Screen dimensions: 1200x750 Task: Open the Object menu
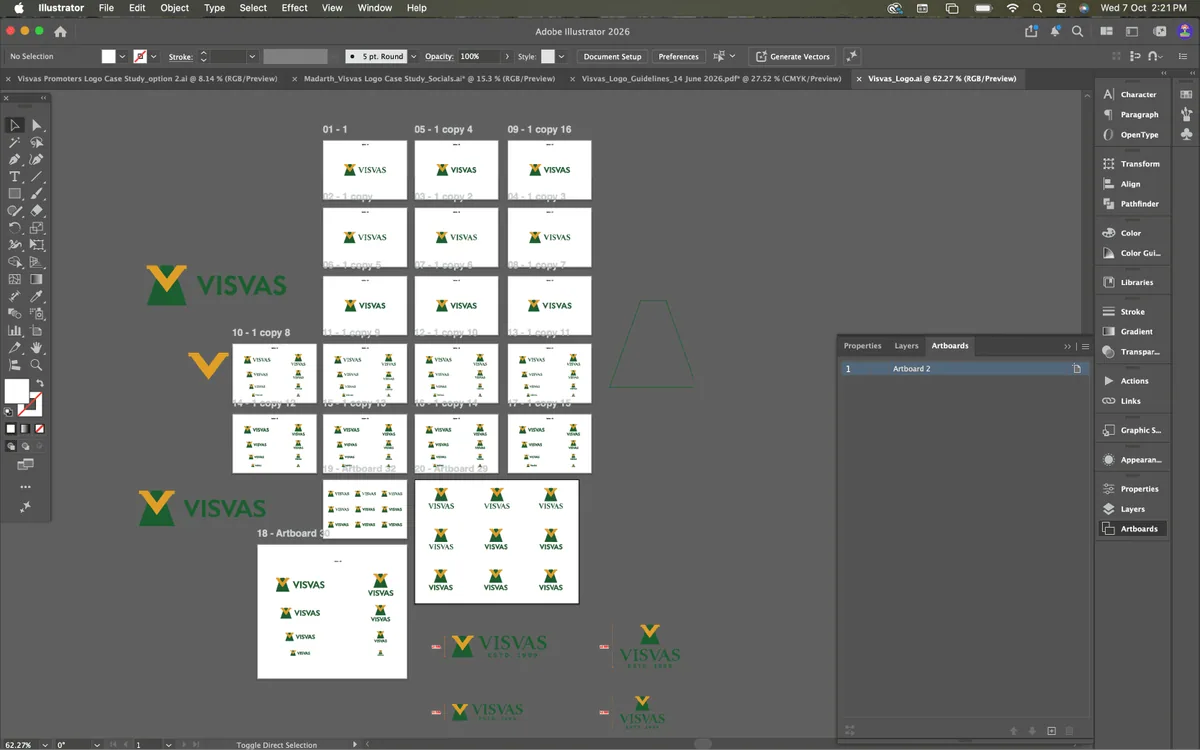(x=175, y=8)
